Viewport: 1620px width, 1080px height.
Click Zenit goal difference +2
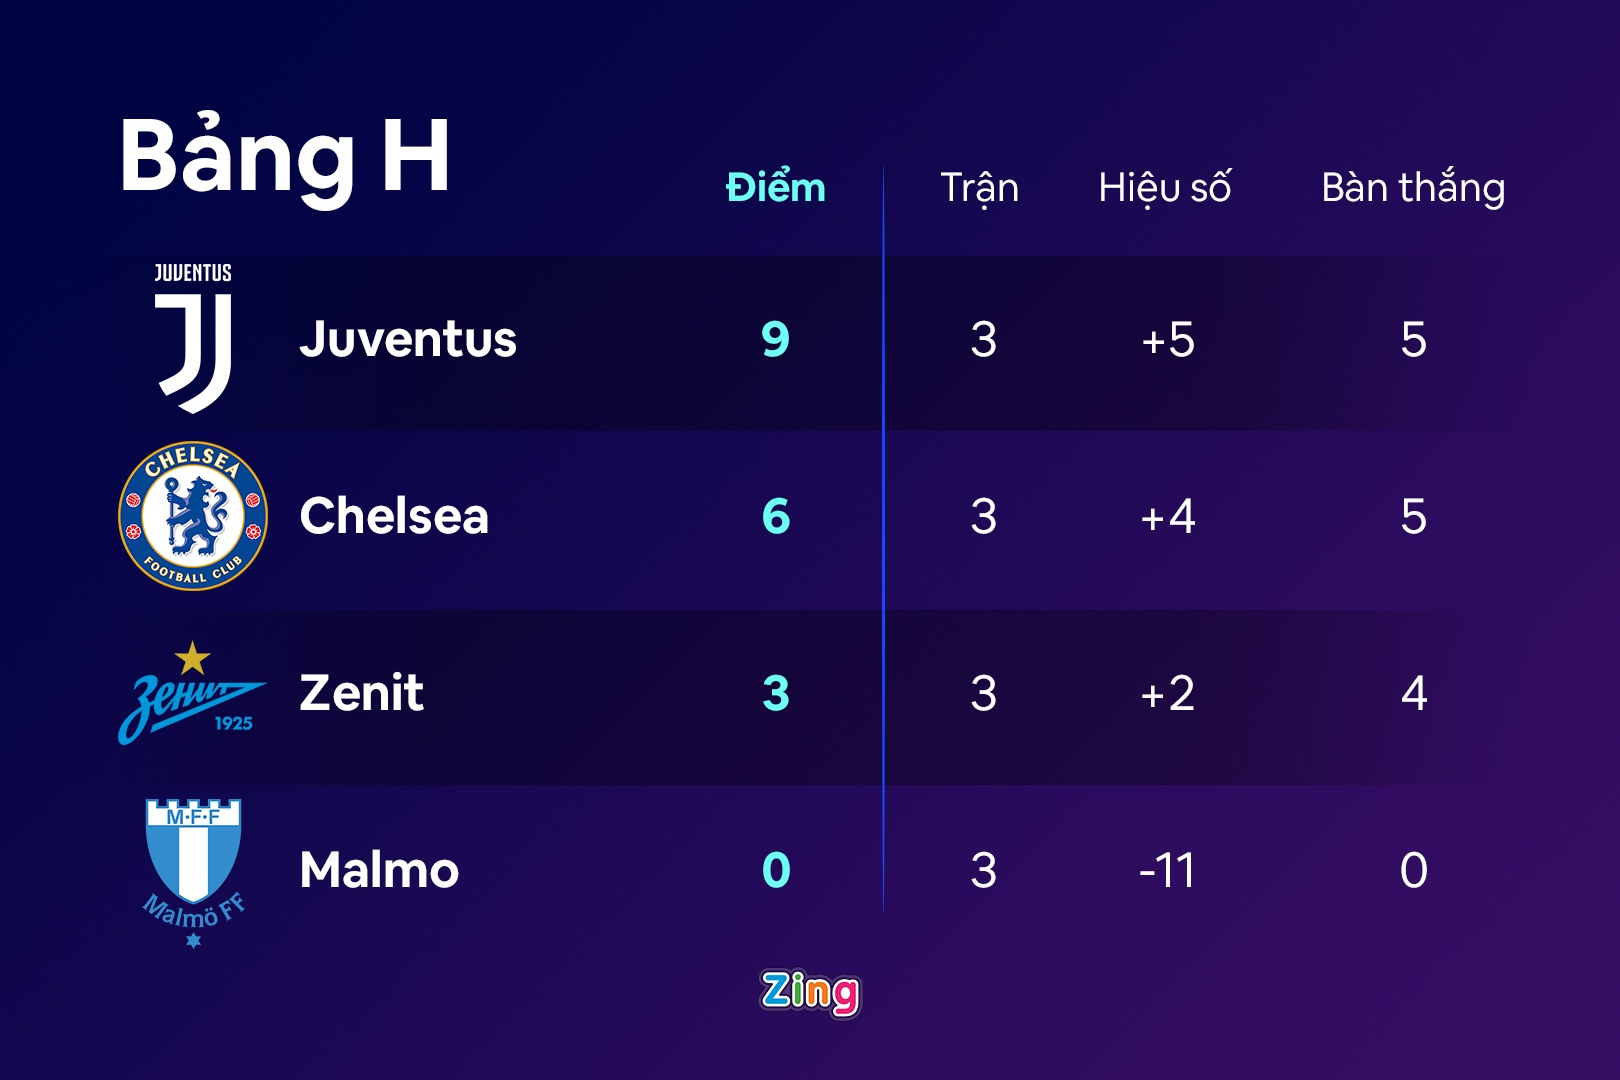[x=1167, y=693]
